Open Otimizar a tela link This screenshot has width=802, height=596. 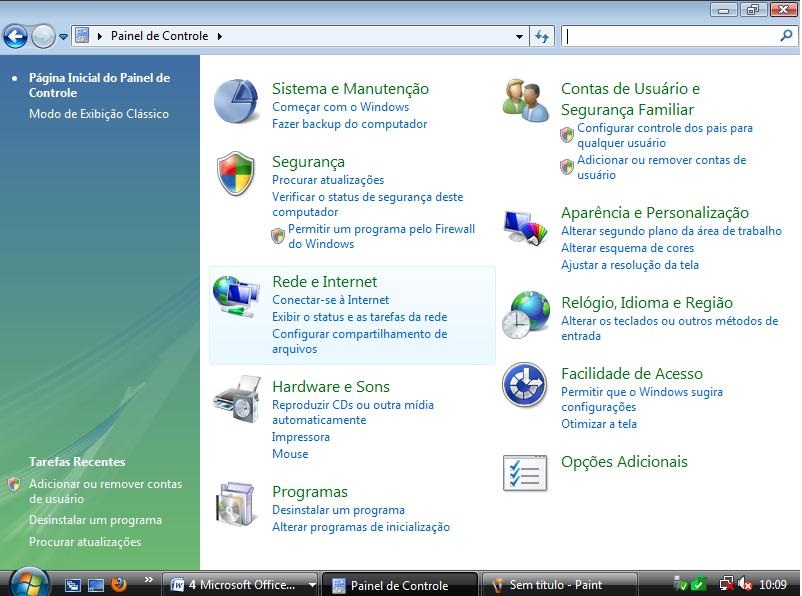pos(599,424)
